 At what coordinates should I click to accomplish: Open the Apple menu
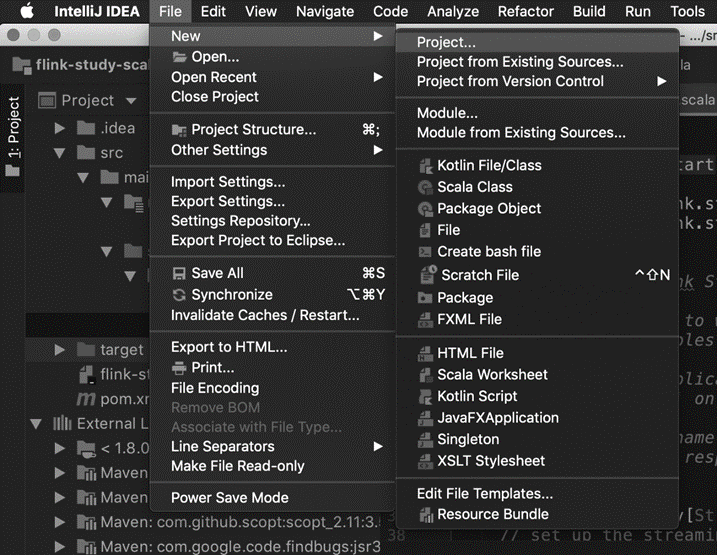[27, 11]
